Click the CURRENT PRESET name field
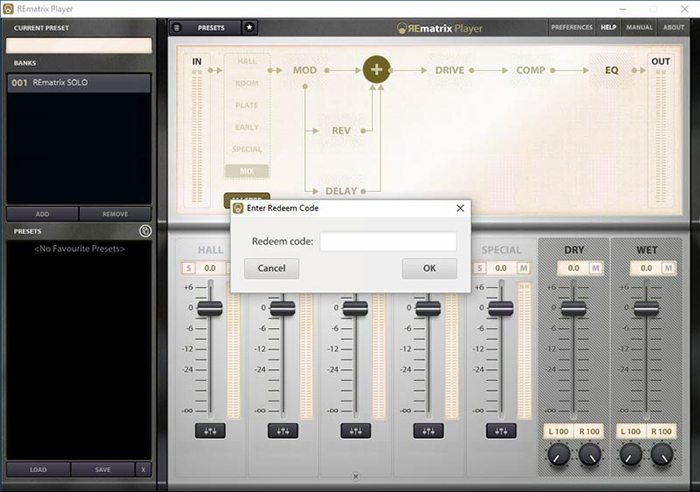Screen dimensions: 700x492 (79, 45)
